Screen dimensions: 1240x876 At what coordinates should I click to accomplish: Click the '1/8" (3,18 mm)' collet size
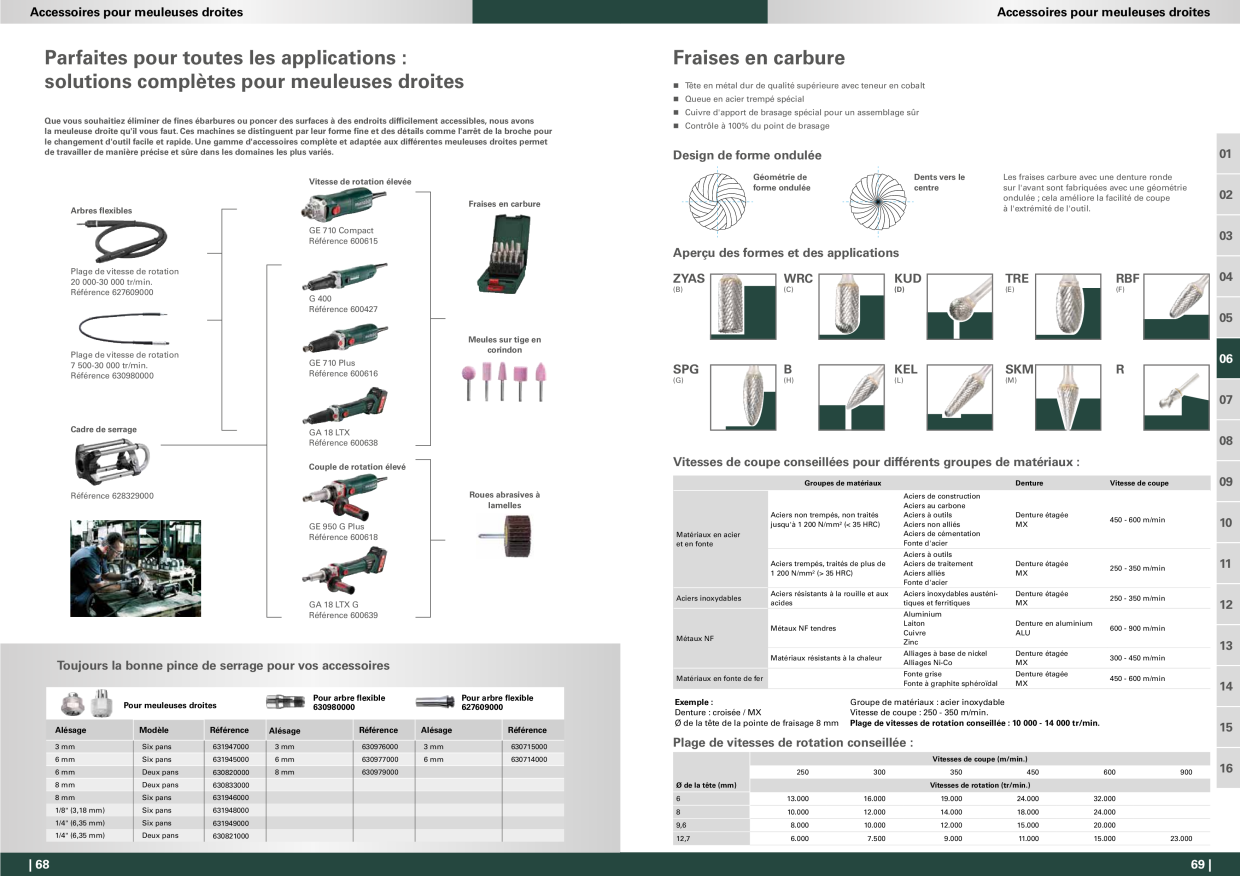[79, 810]
